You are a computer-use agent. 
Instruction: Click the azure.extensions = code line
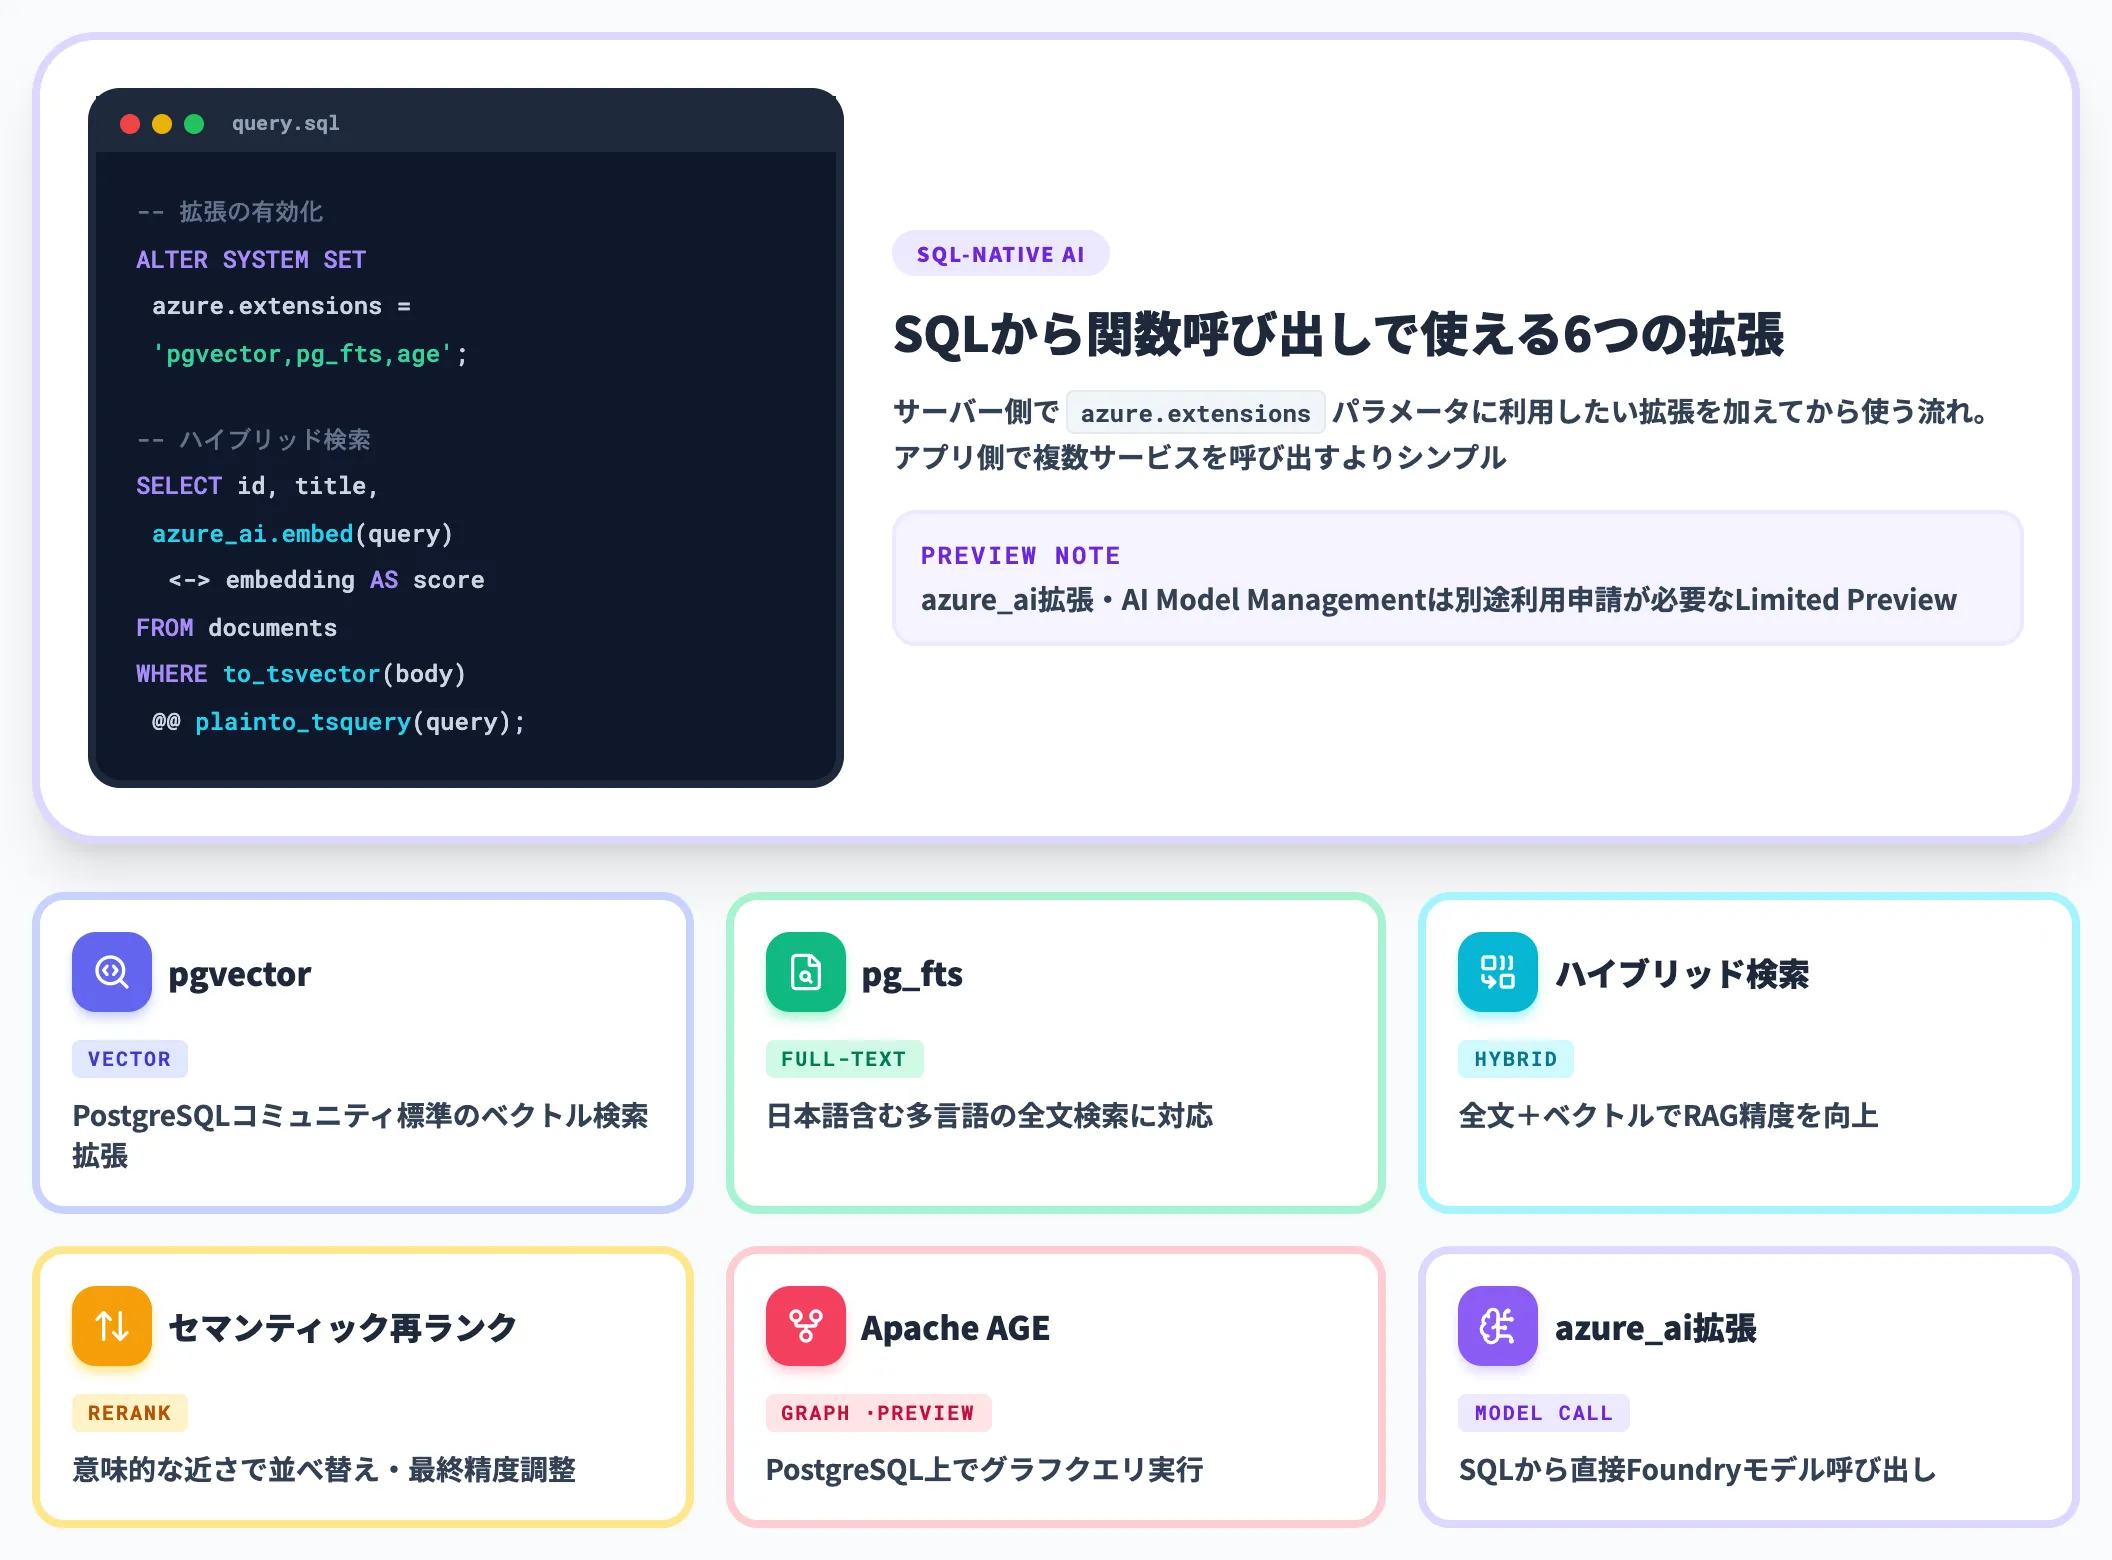[x=282, y=306]
